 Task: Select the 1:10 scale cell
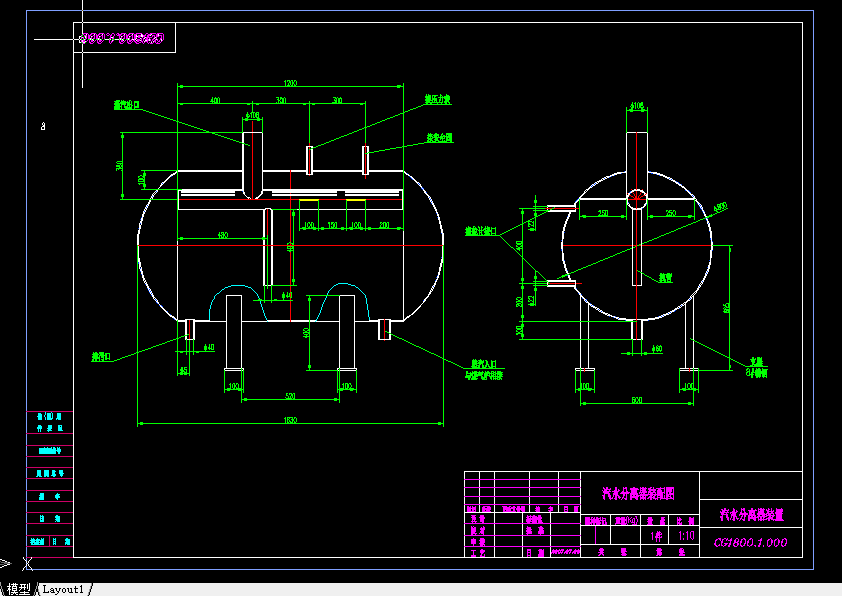tap(686, 535)
